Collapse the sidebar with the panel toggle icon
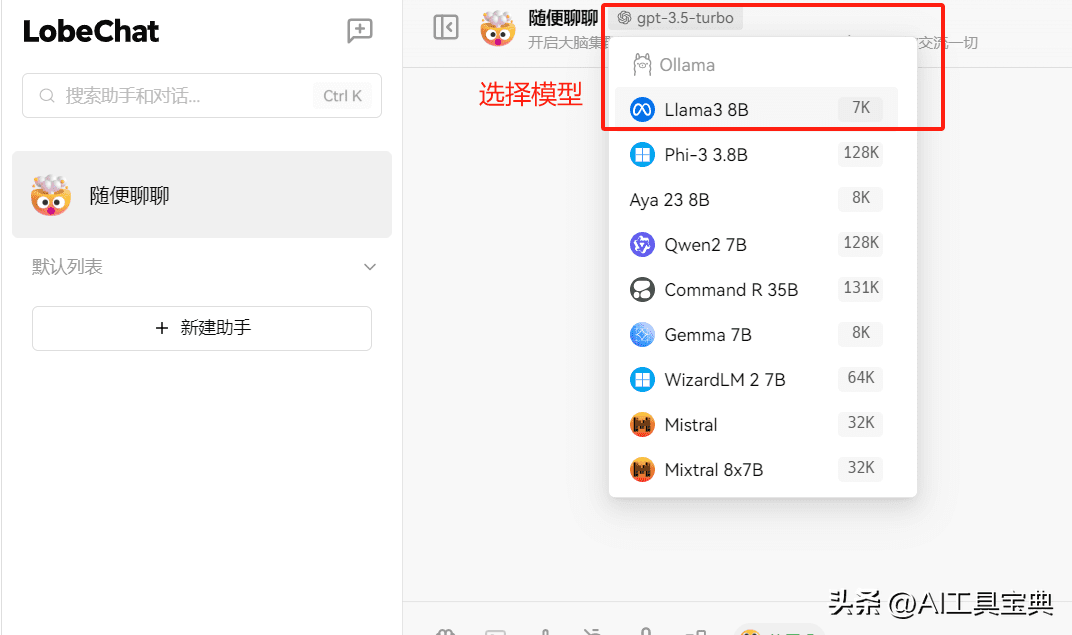The image size is (1072, 635). 446,28
